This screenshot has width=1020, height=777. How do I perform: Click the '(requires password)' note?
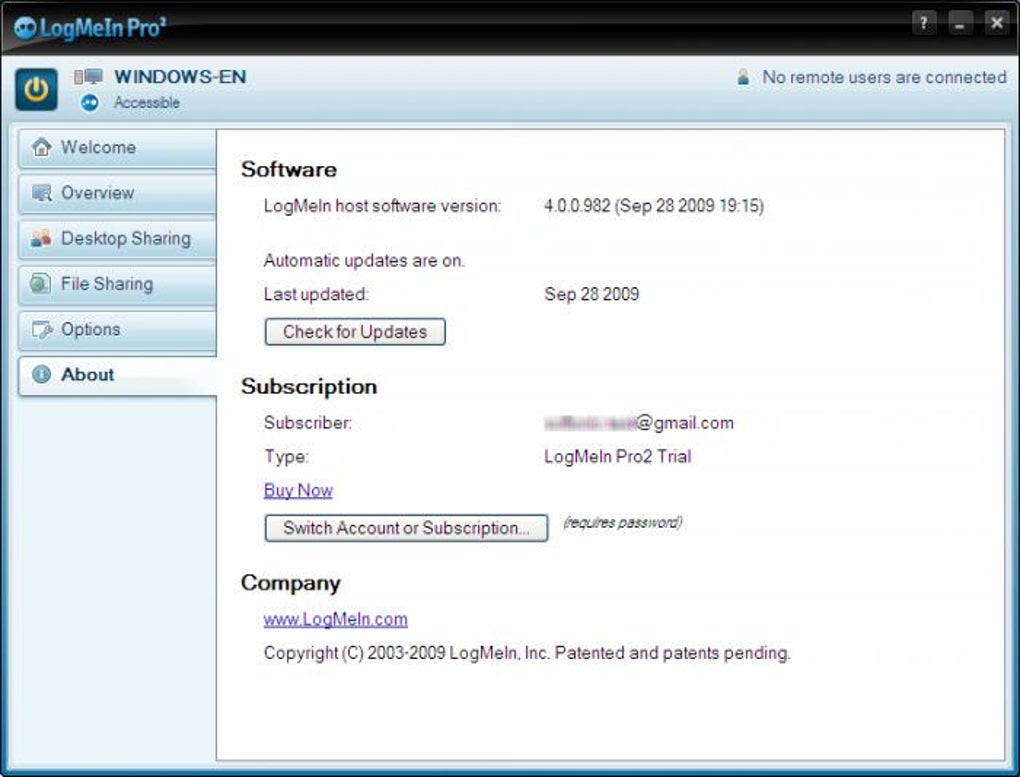(623, 523)
